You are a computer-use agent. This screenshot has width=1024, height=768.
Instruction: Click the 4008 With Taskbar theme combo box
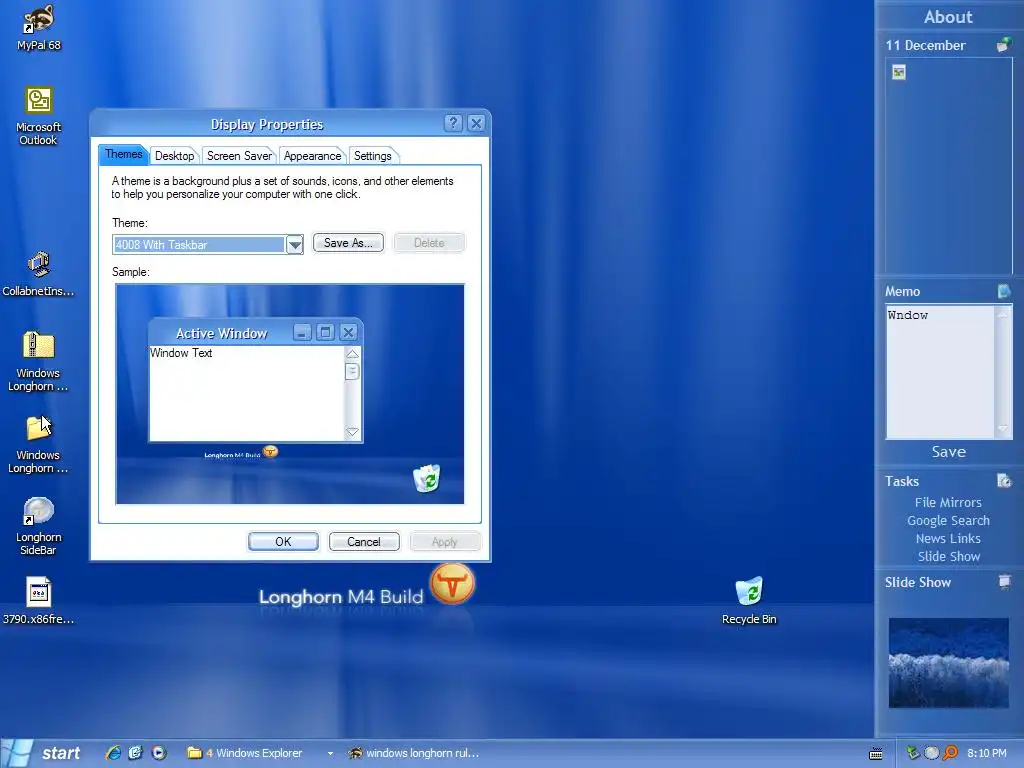pos(208,245)
